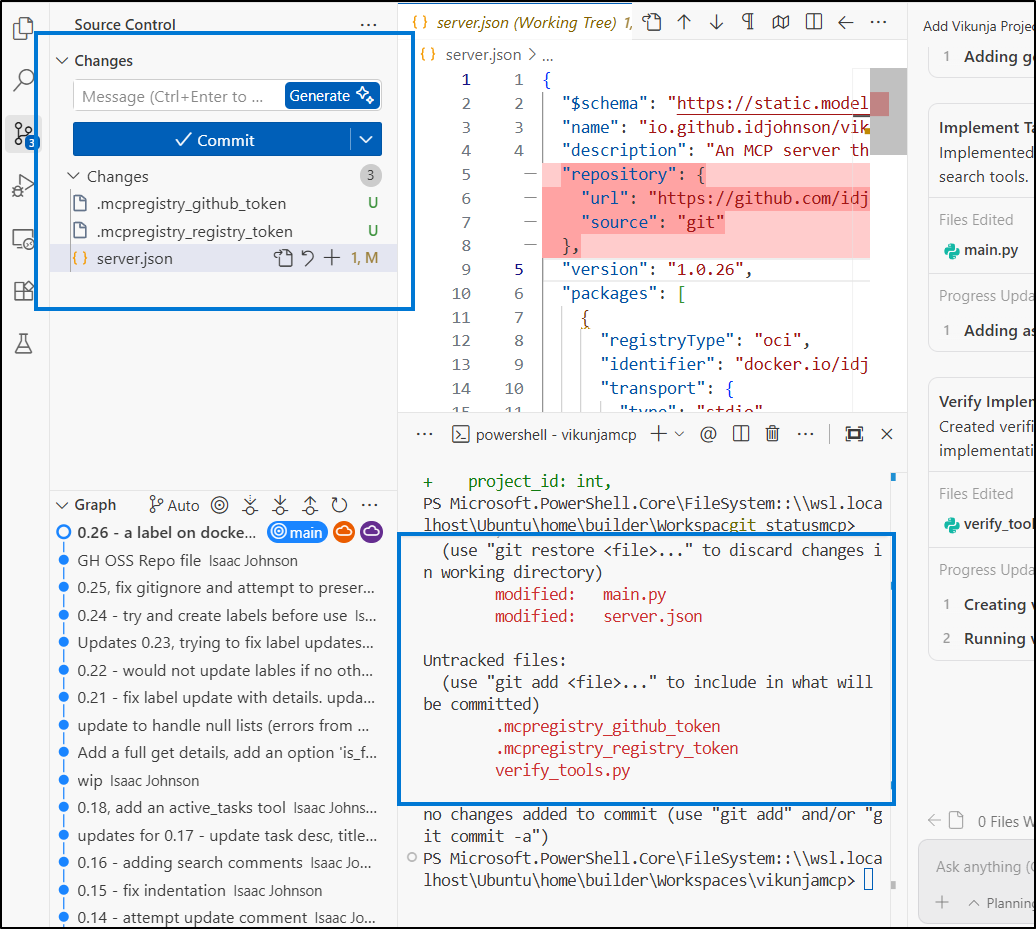Open the Extensions view

[23, 291]
